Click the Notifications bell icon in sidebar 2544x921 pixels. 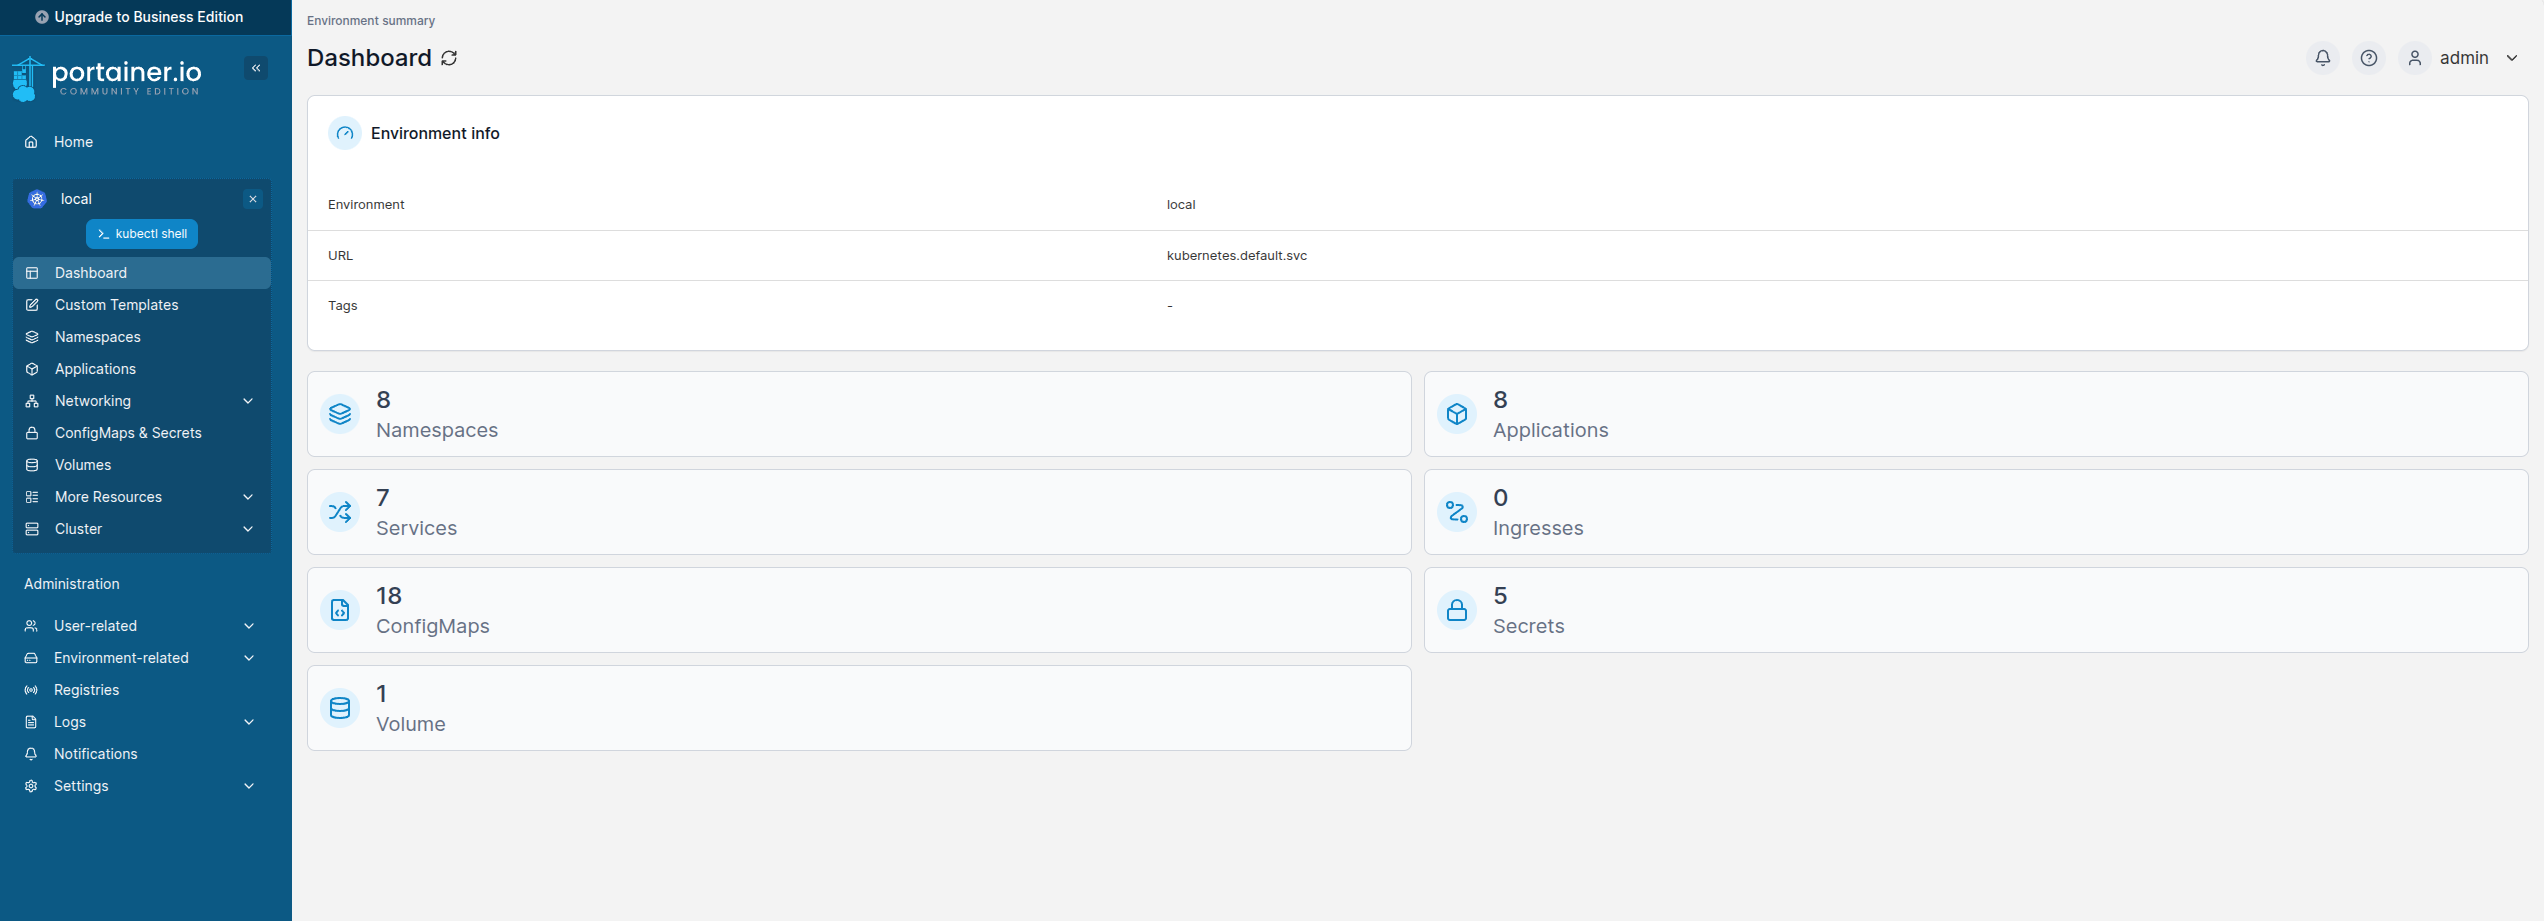pos(31,754)
